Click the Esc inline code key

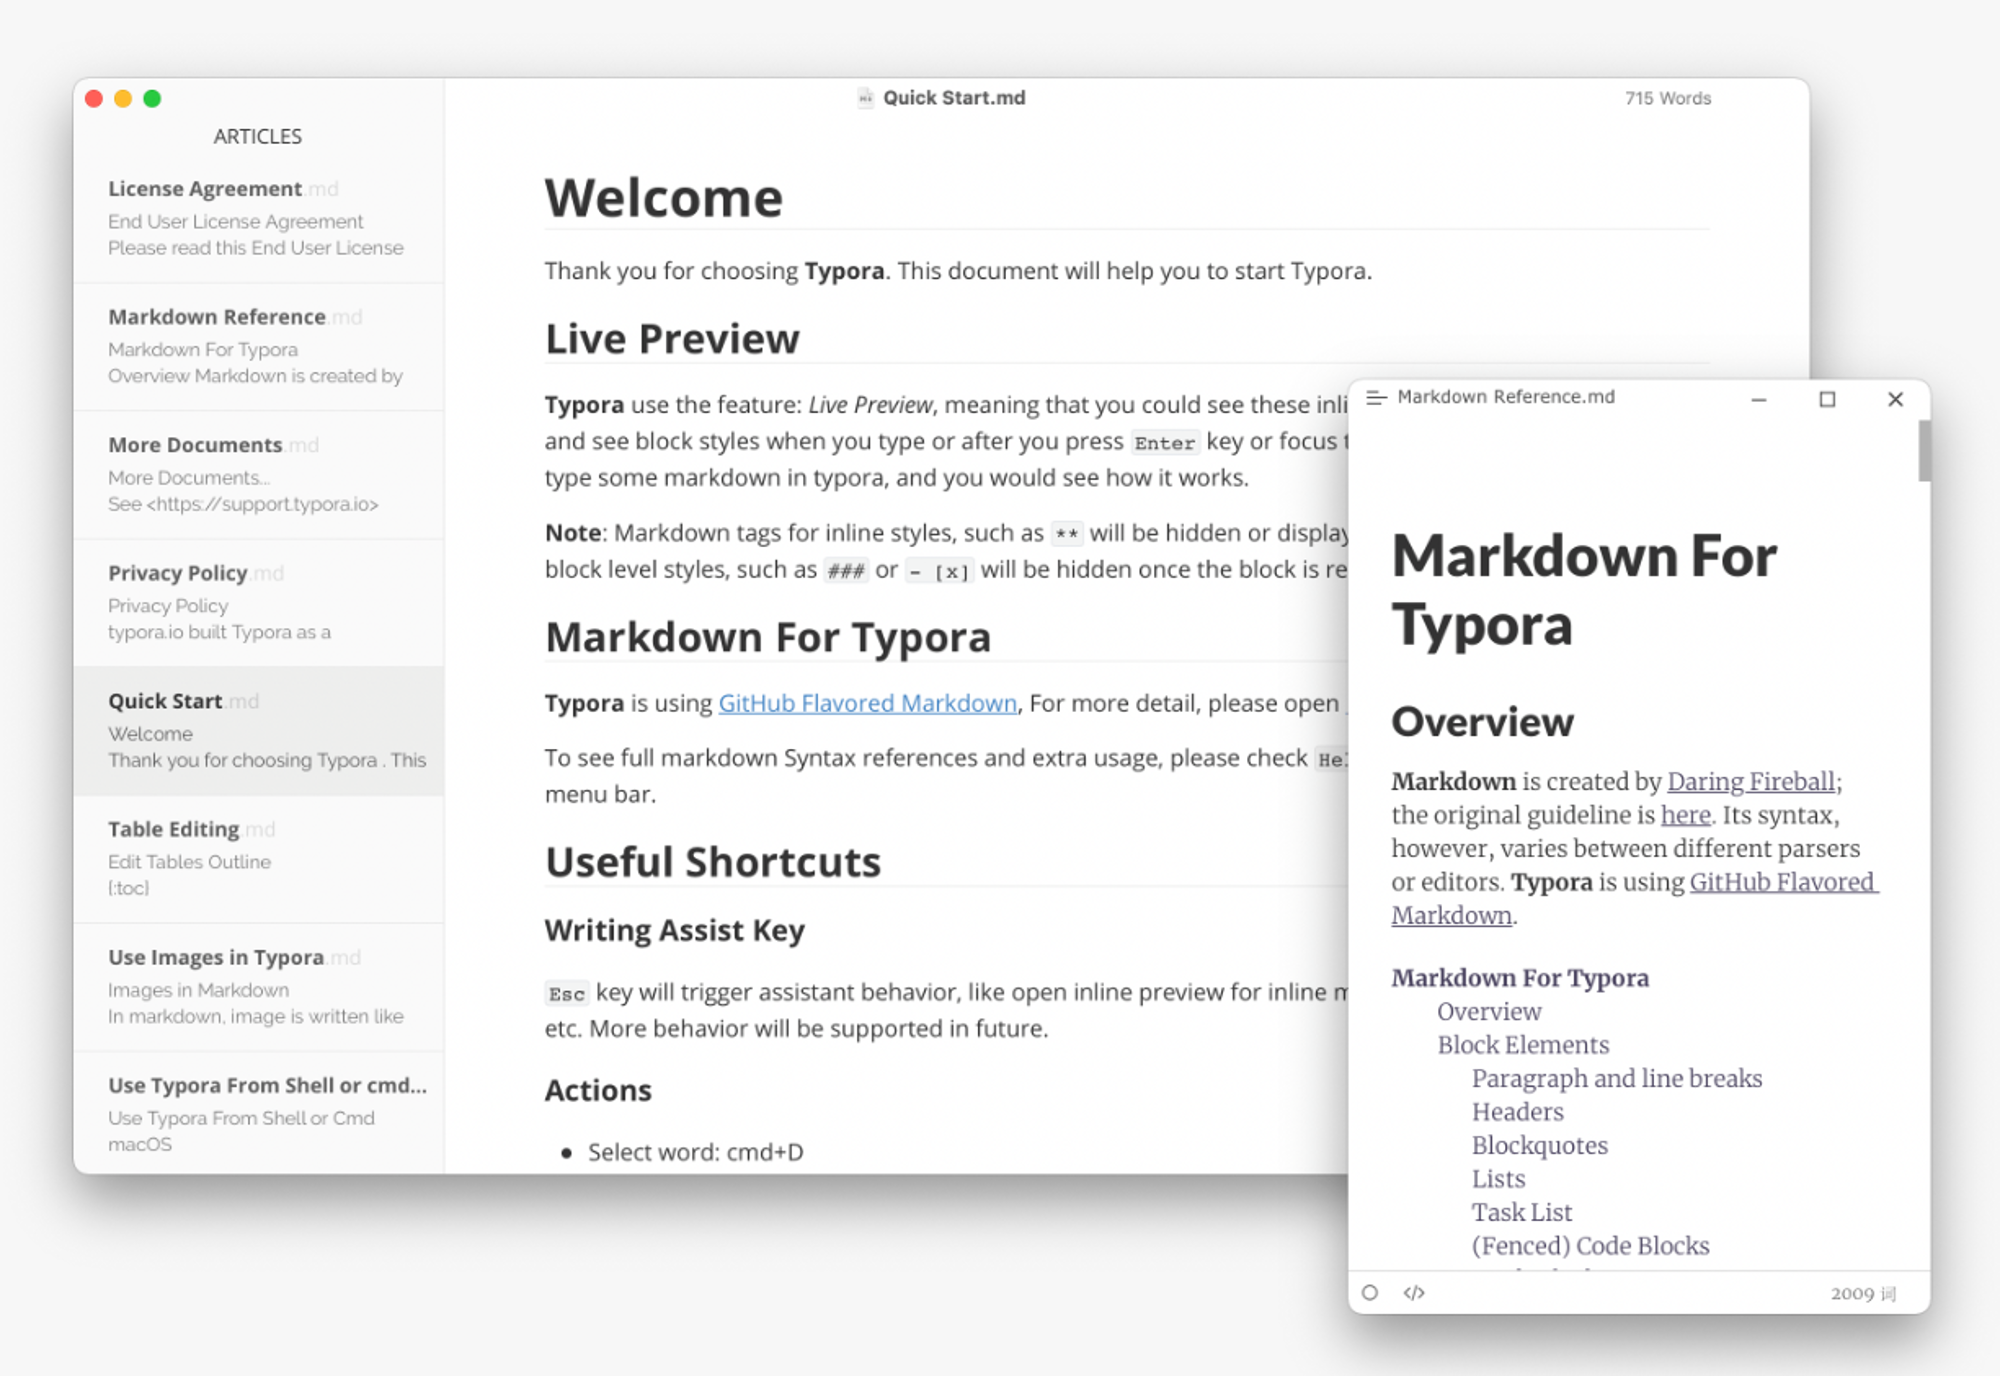point(566,994)
